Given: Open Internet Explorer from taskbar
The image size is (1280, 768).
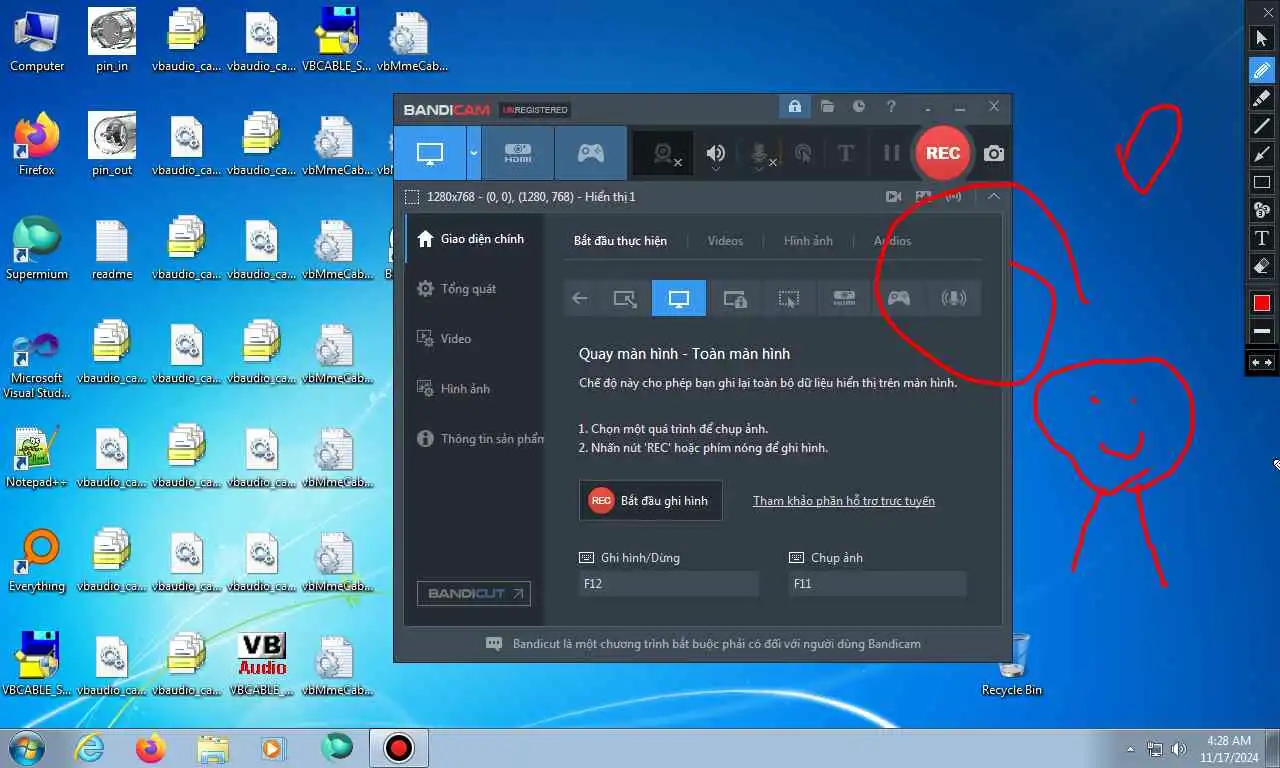Looking at the screenshot, I should point(89,748).
